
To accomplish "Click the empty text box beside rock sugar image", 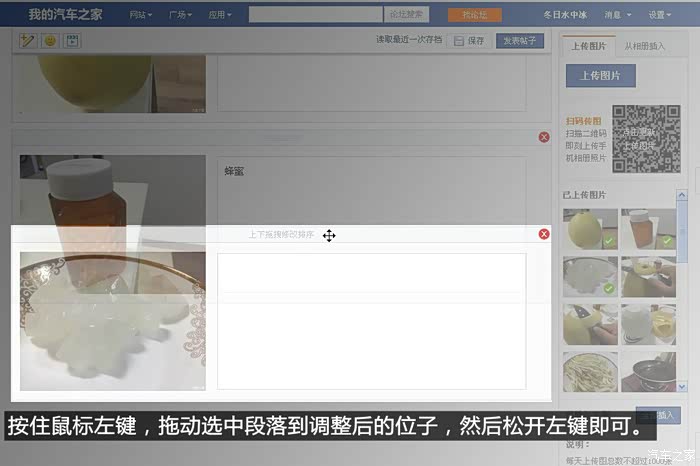I will [371, 321].
